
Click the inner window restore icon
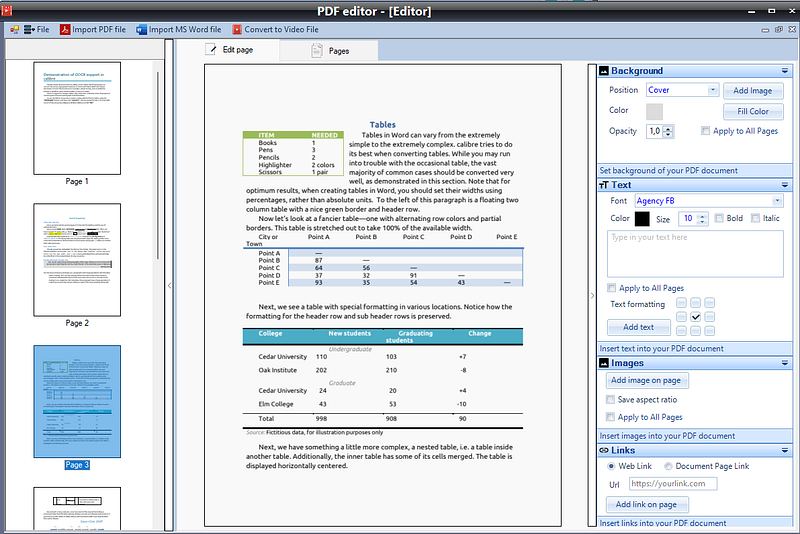click(779, 30)
